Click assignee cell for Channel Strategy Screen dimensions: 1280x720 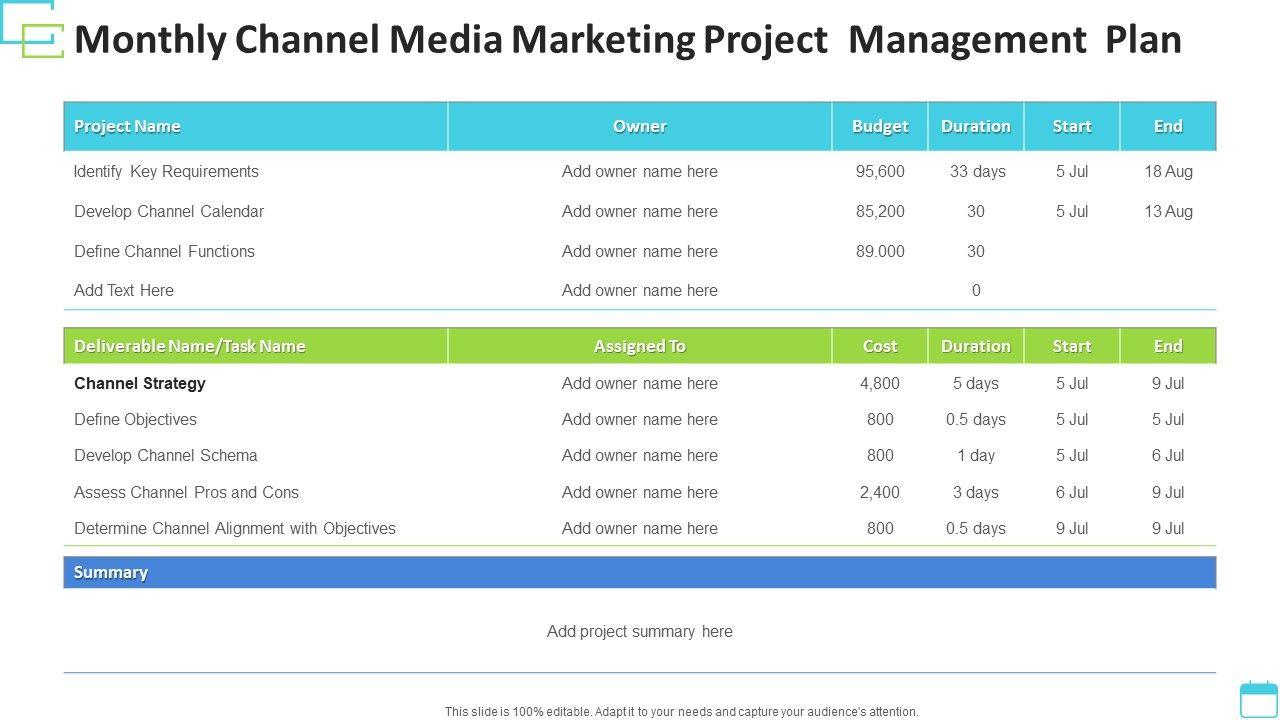640,383
